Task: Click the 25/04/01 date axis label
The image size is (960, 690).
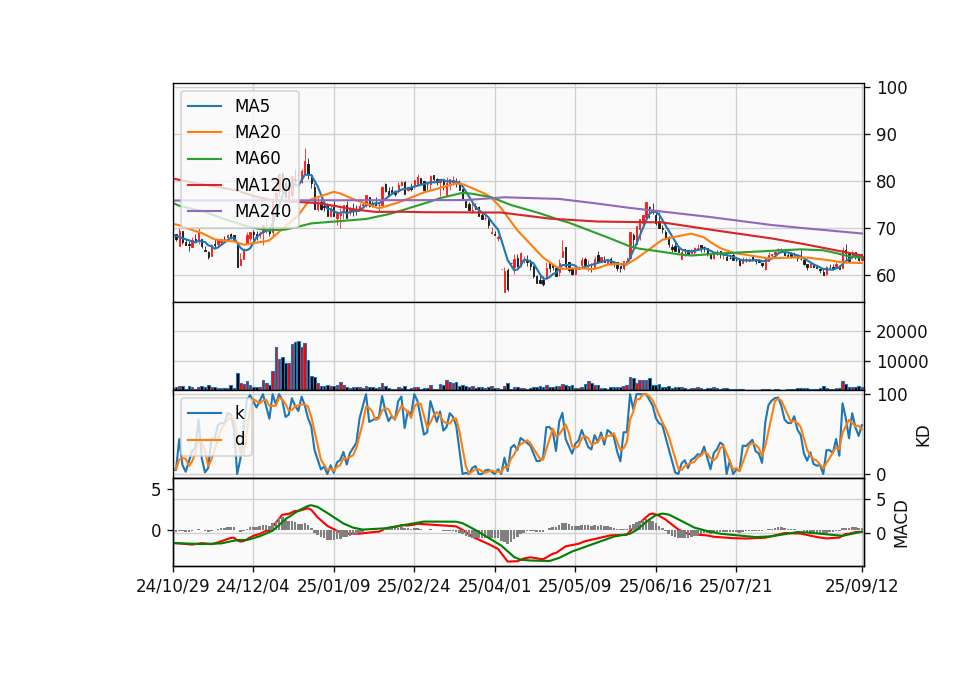Action: click(494, 586)
